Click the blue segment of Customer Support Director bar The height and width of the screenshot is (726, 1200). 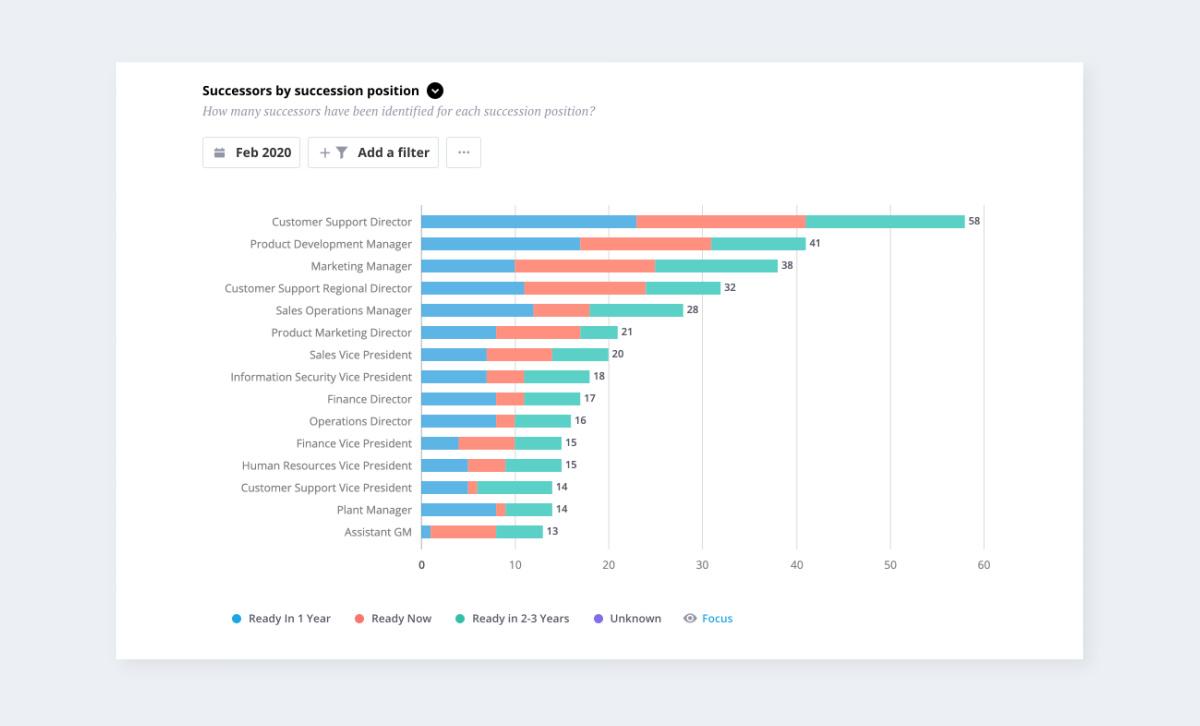529,222
